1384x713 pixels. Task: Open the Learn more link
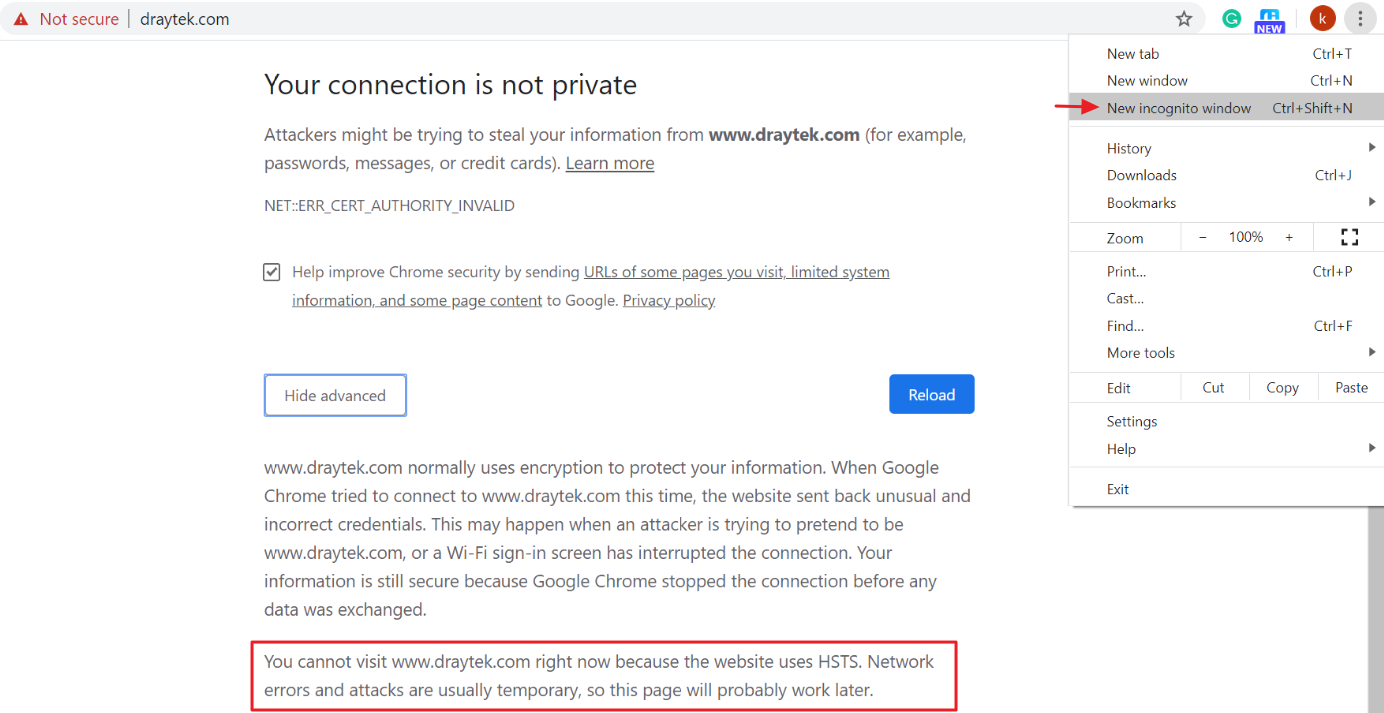pos(610,163)
